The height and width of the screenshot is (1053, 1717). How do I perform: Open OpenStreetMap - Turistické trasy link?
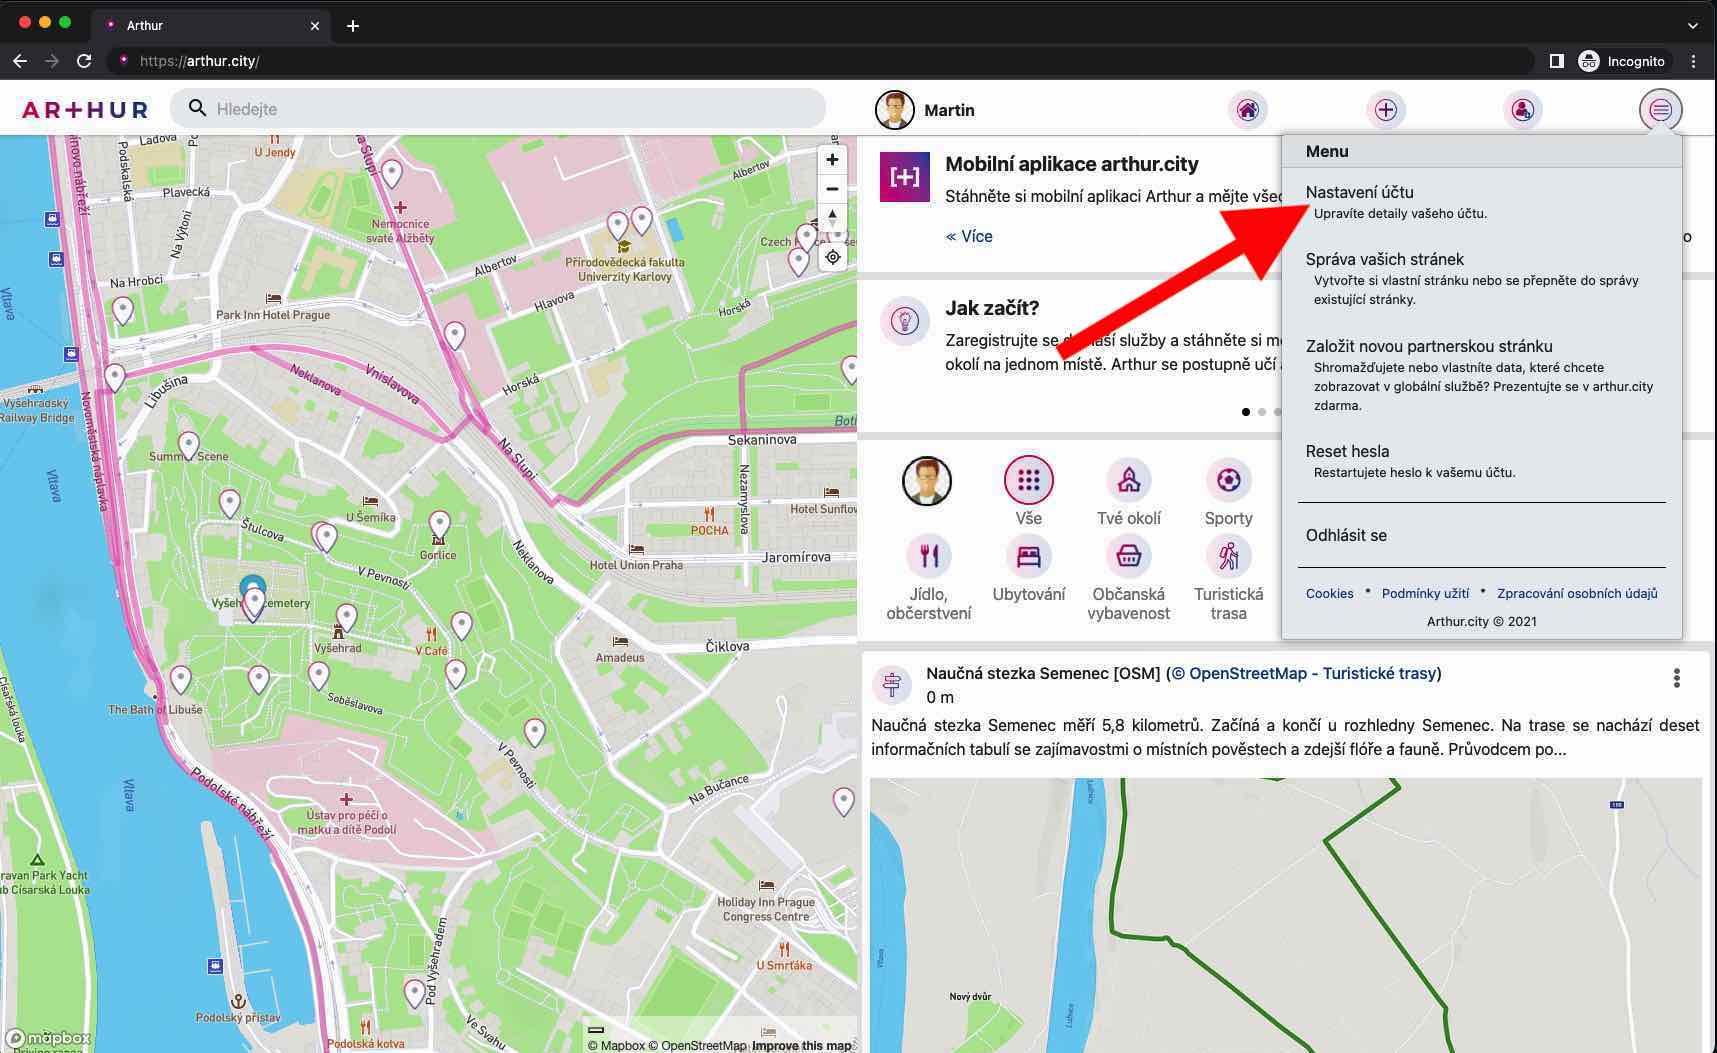tap(1305, 673)
